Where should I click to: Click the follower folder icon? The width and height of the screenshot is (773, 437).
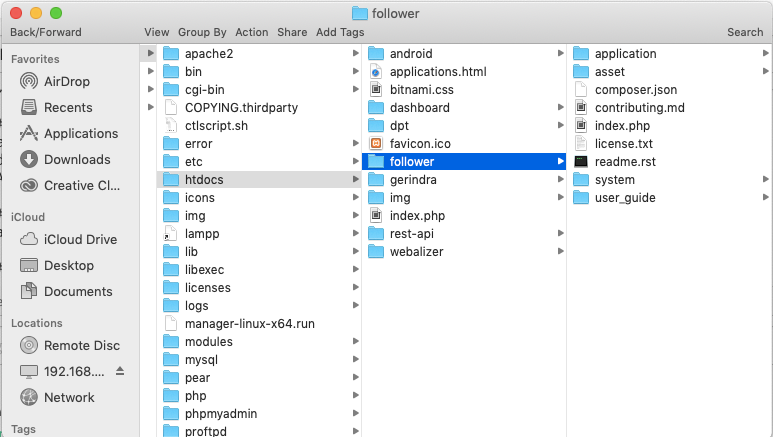click(376, 161)
